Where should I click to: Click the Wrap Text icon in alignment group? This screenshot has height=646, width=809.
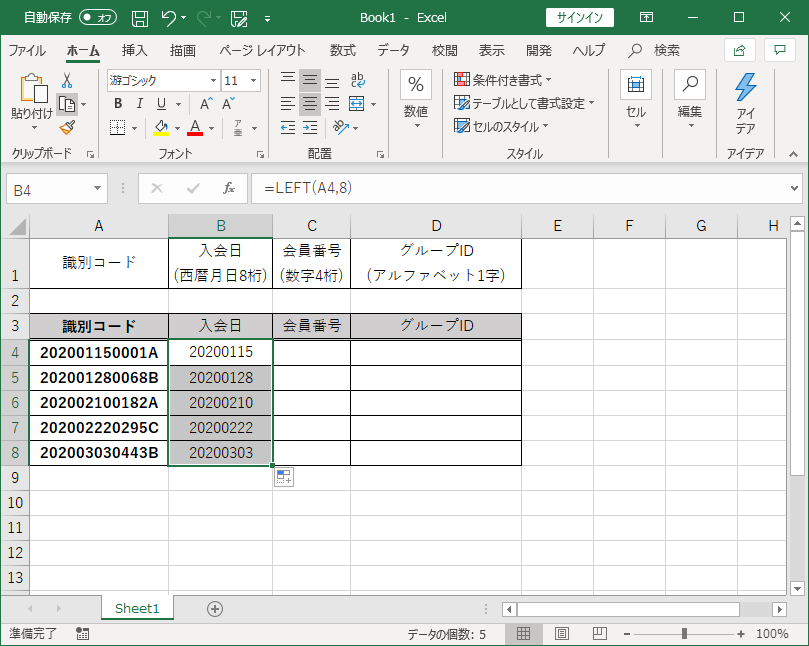pyautogui.click(x=358, y=81)
